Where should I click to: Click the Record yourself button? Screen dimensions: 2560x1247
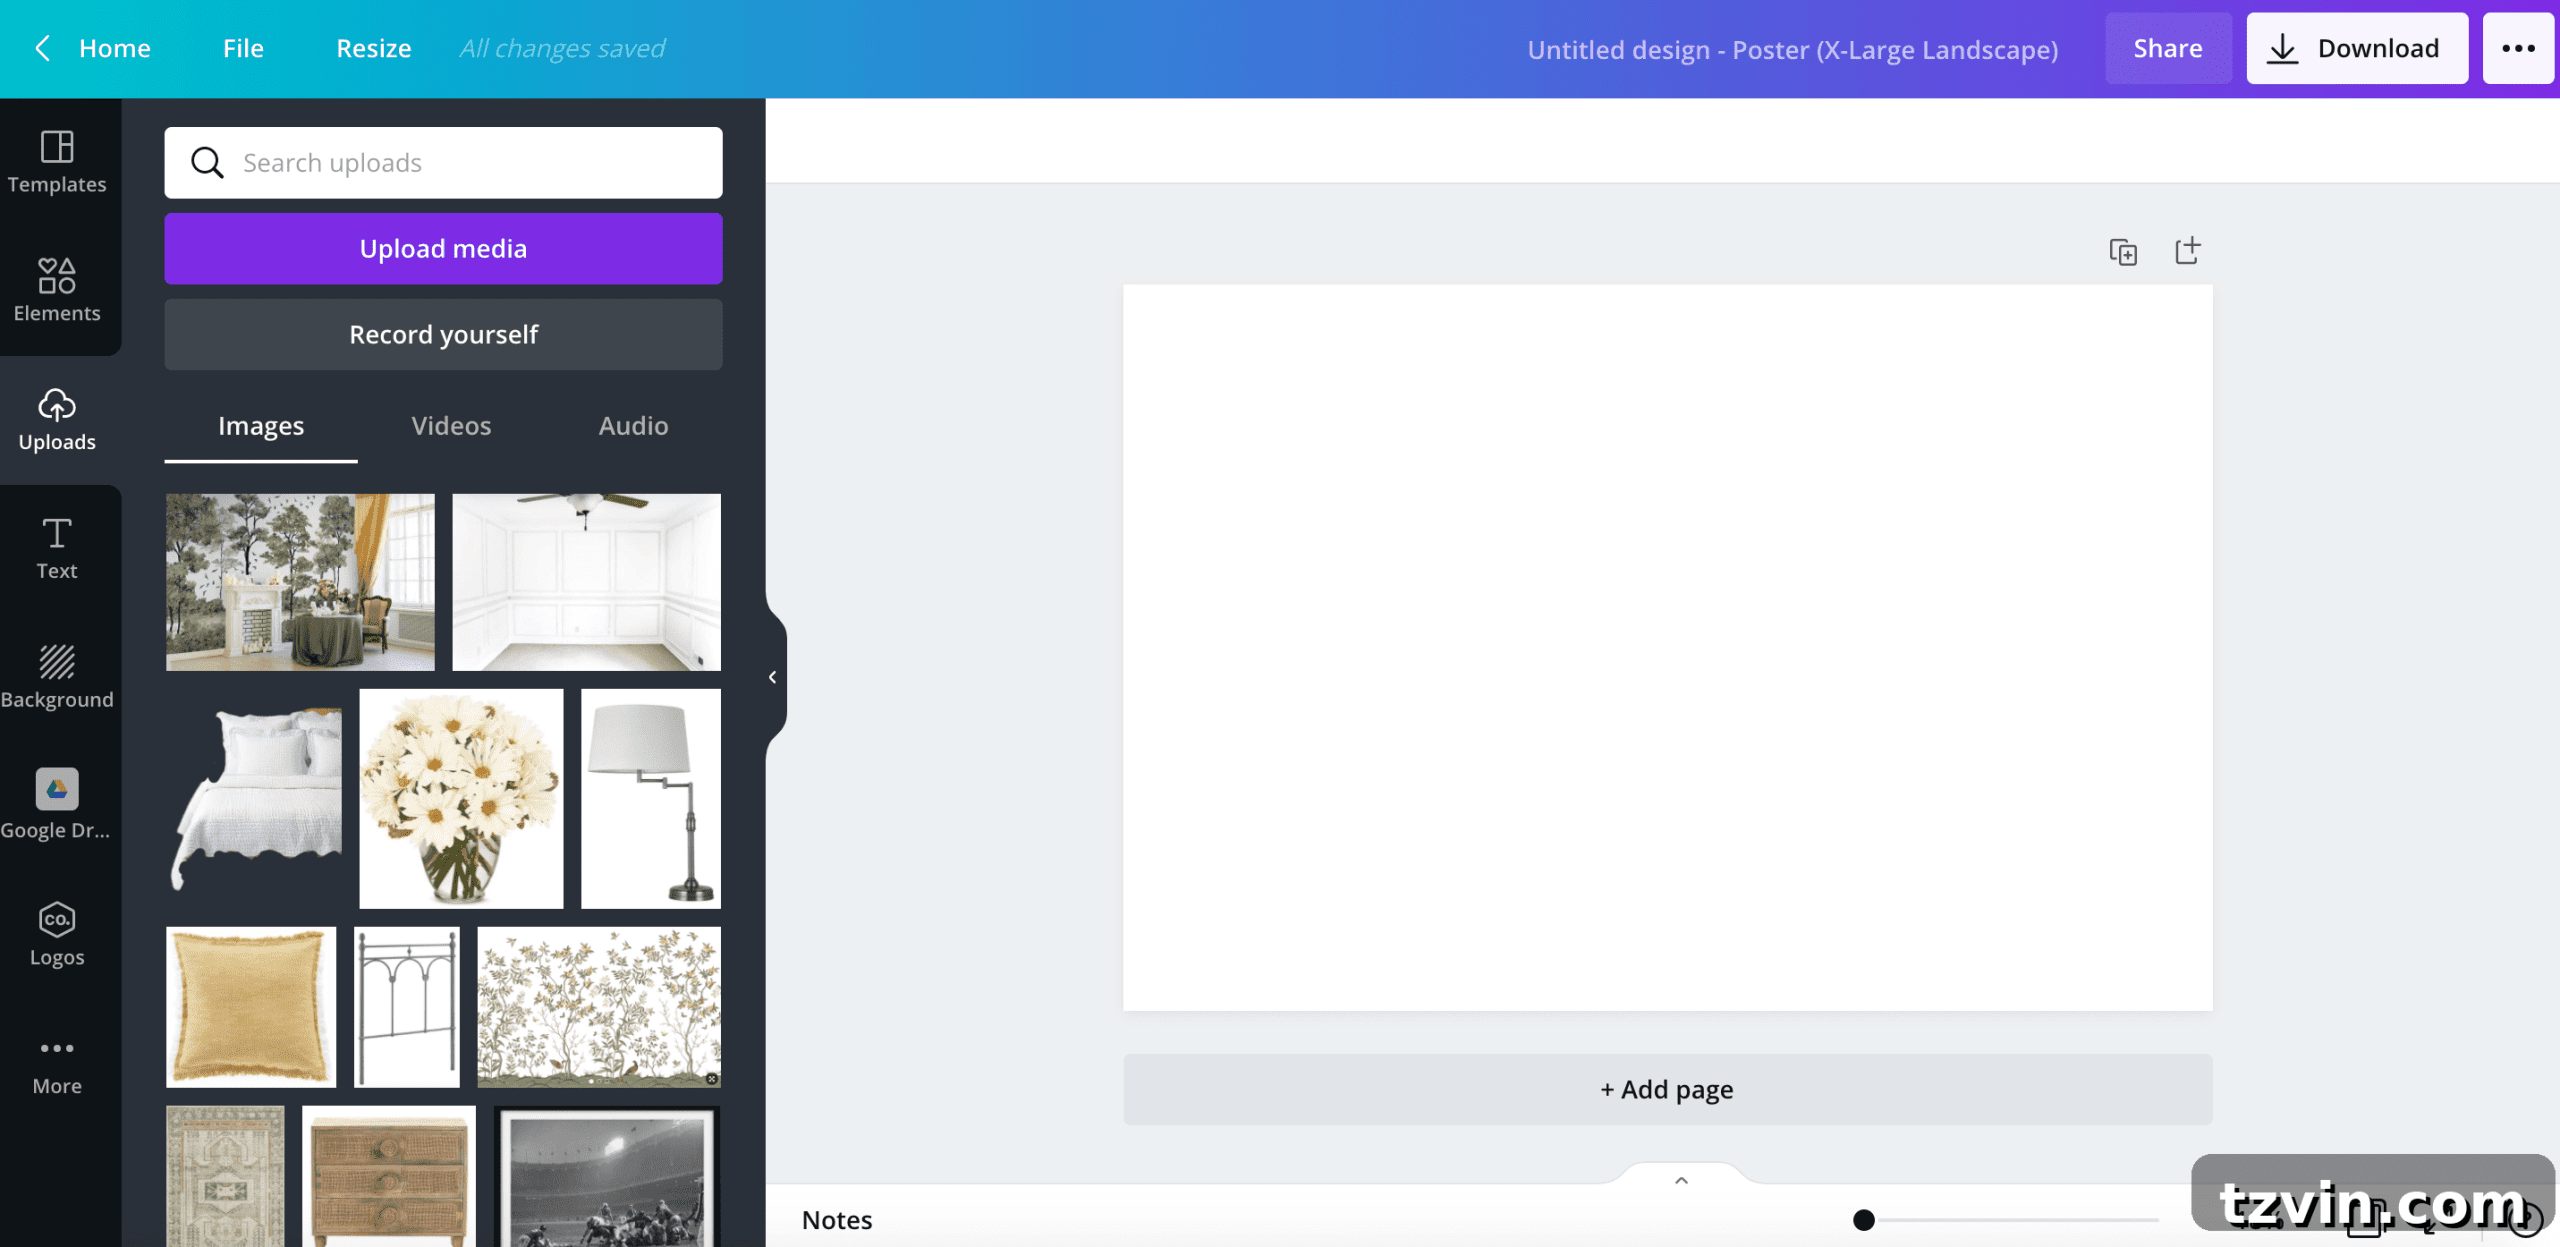[443, 334]
